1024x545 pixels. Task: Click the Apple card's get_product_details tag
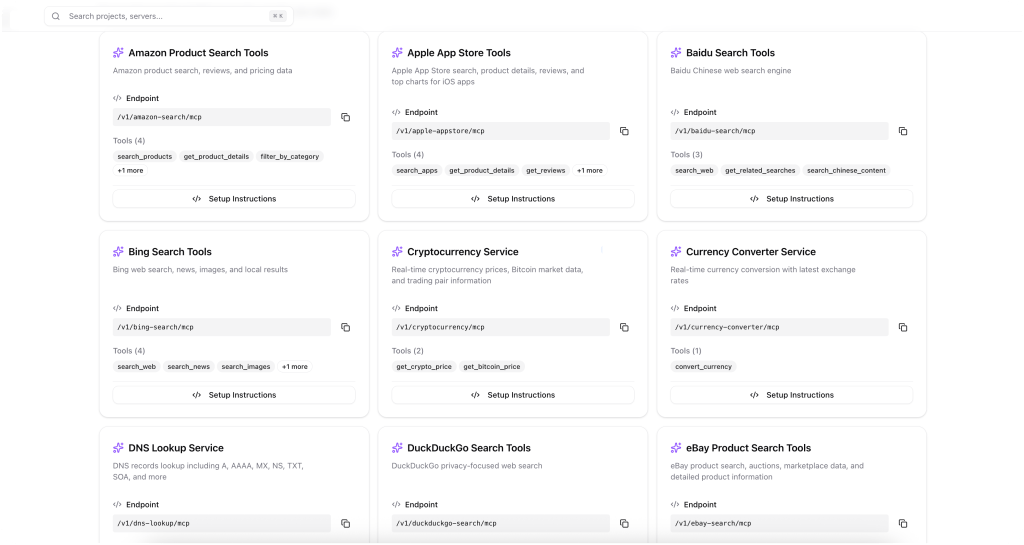pos(482,171)
